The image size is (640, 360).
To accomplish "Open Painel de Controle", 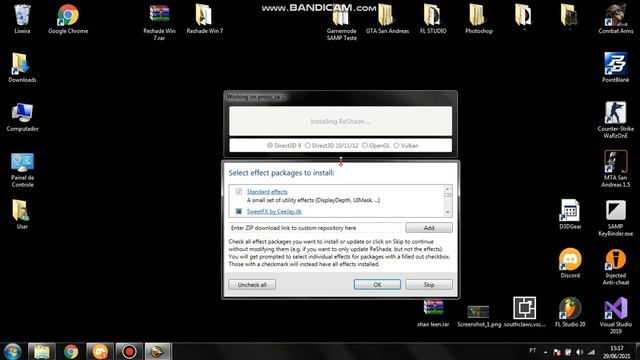I will [x=22, y=169].
